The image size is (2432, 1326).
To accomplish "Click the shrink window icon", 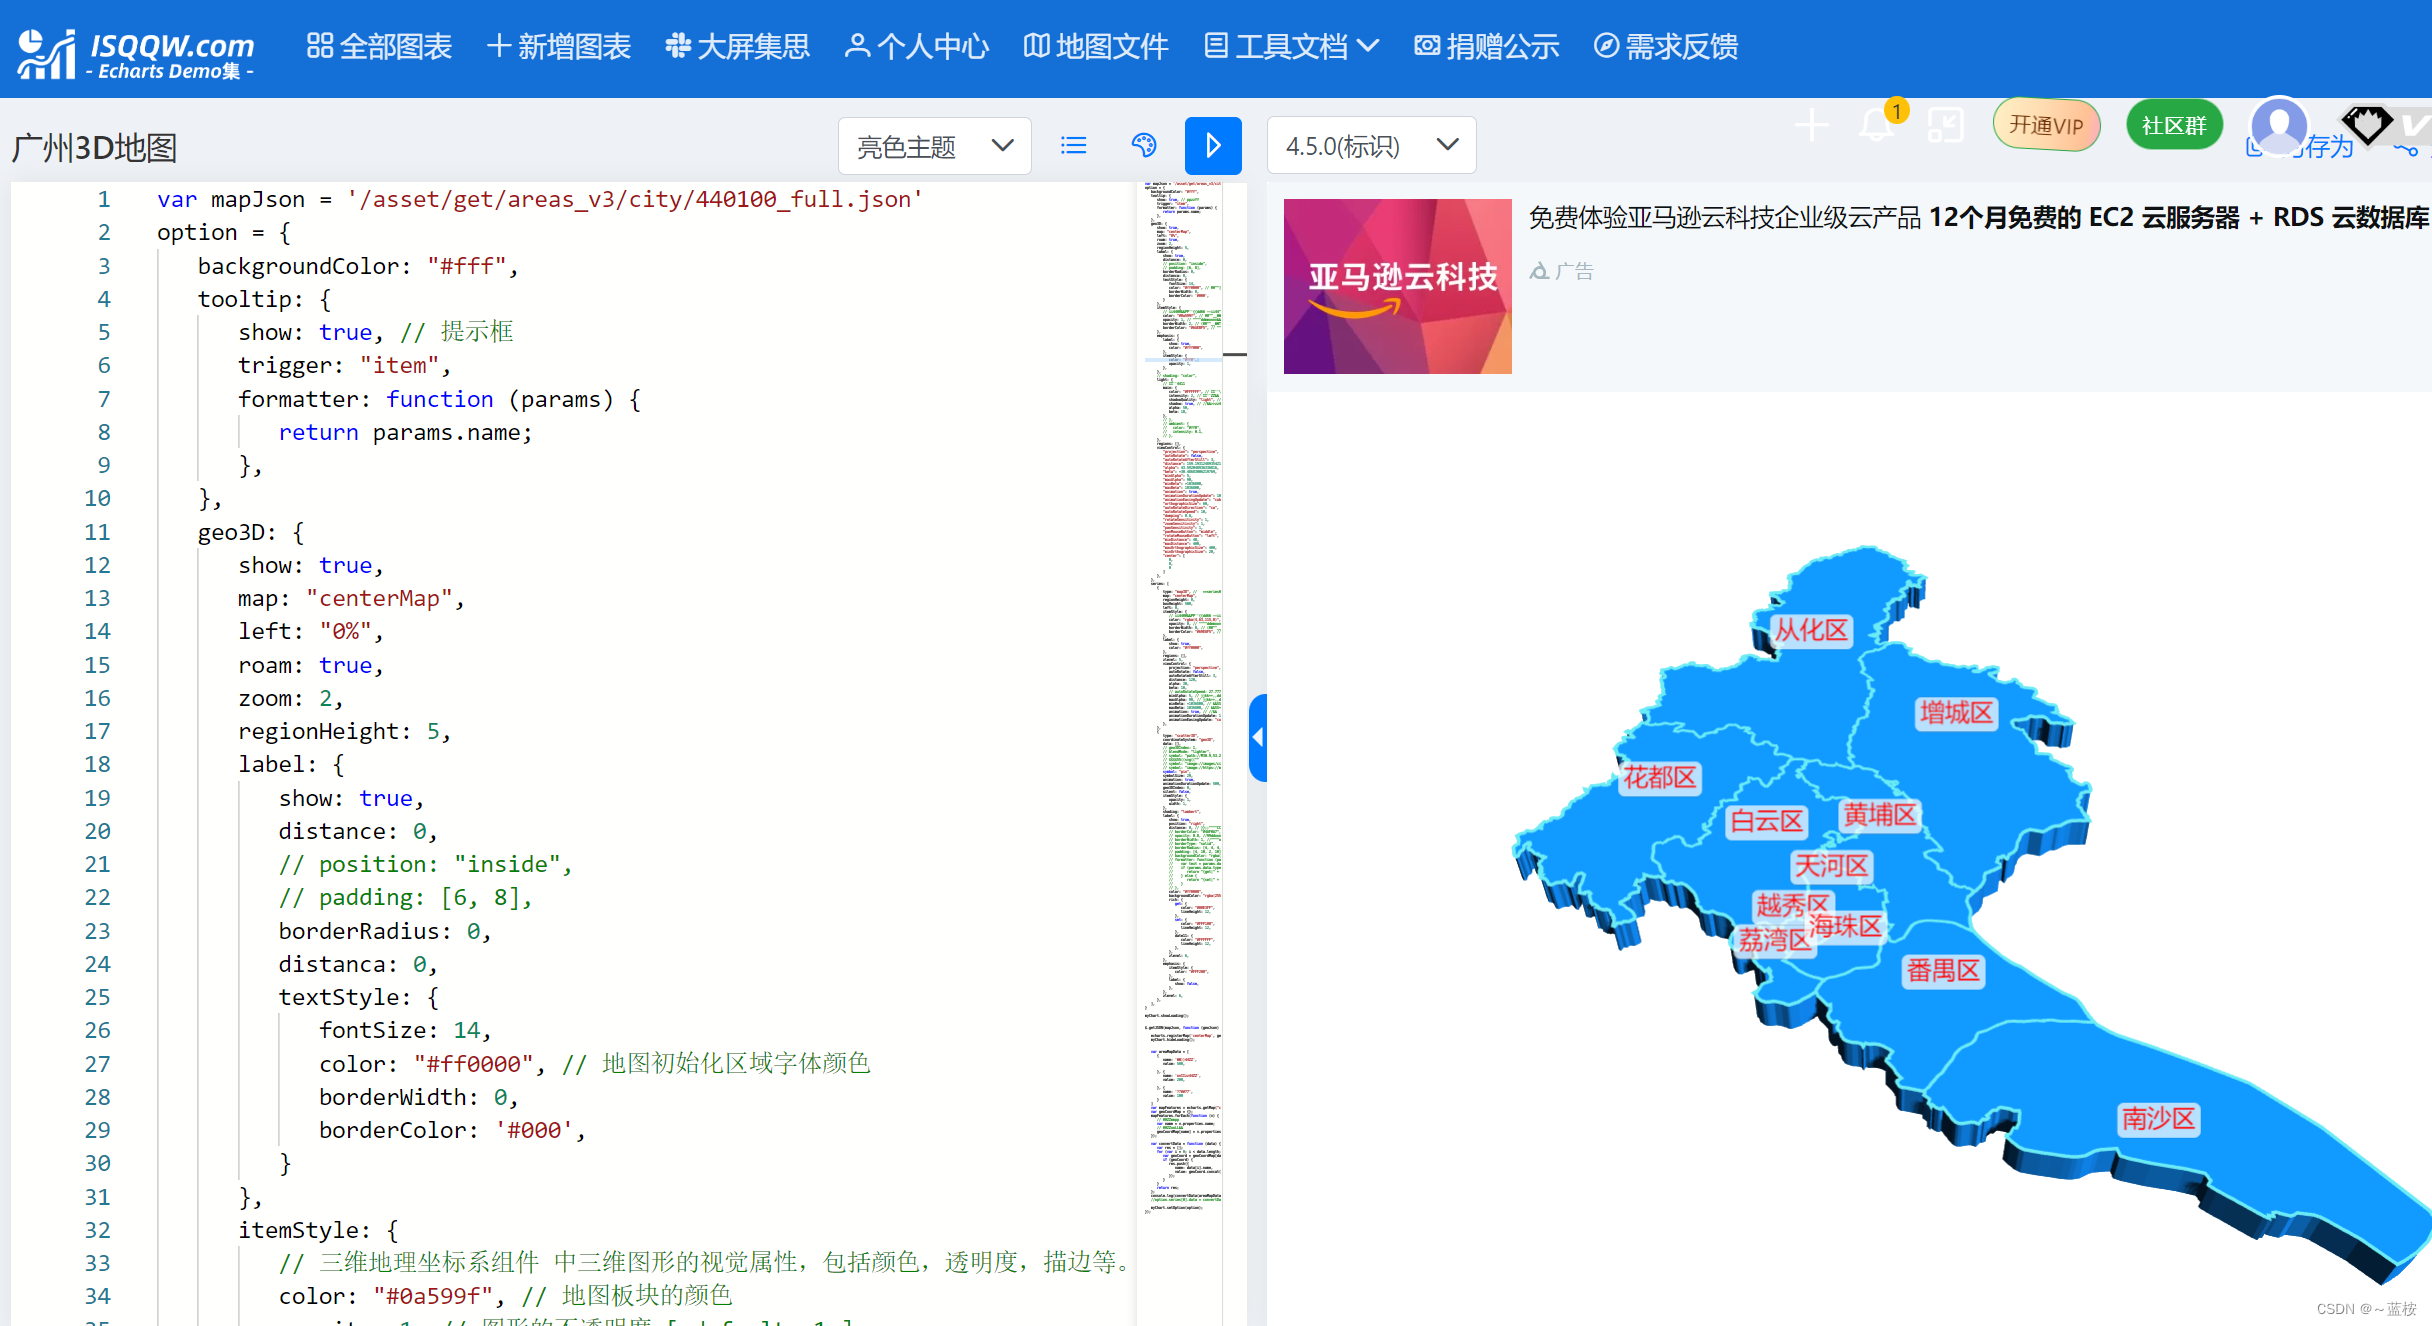I will [x=1945, y=126].
